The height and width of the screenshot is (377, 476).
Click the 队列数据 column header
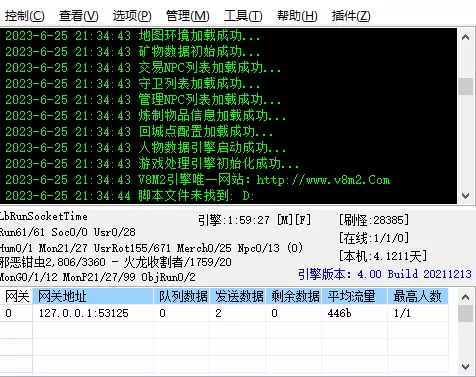point(182,296)
